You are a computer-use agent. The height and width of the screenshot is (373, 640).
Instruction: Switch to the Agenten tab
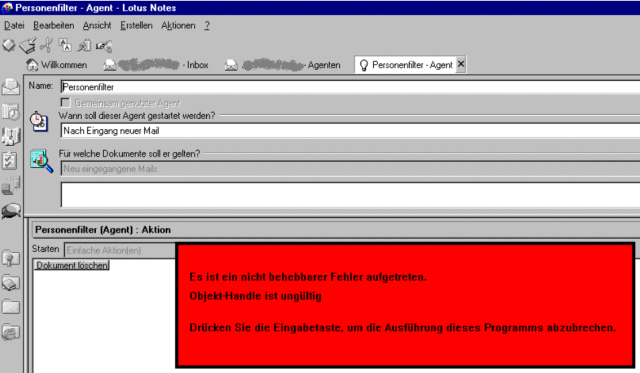(x=282, y=65)
